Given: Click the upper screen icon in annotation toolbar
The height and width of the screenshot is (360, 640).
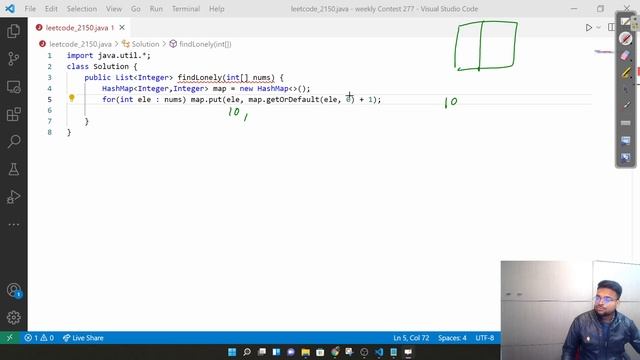Looking at the screenshot, I should (625, 140).
